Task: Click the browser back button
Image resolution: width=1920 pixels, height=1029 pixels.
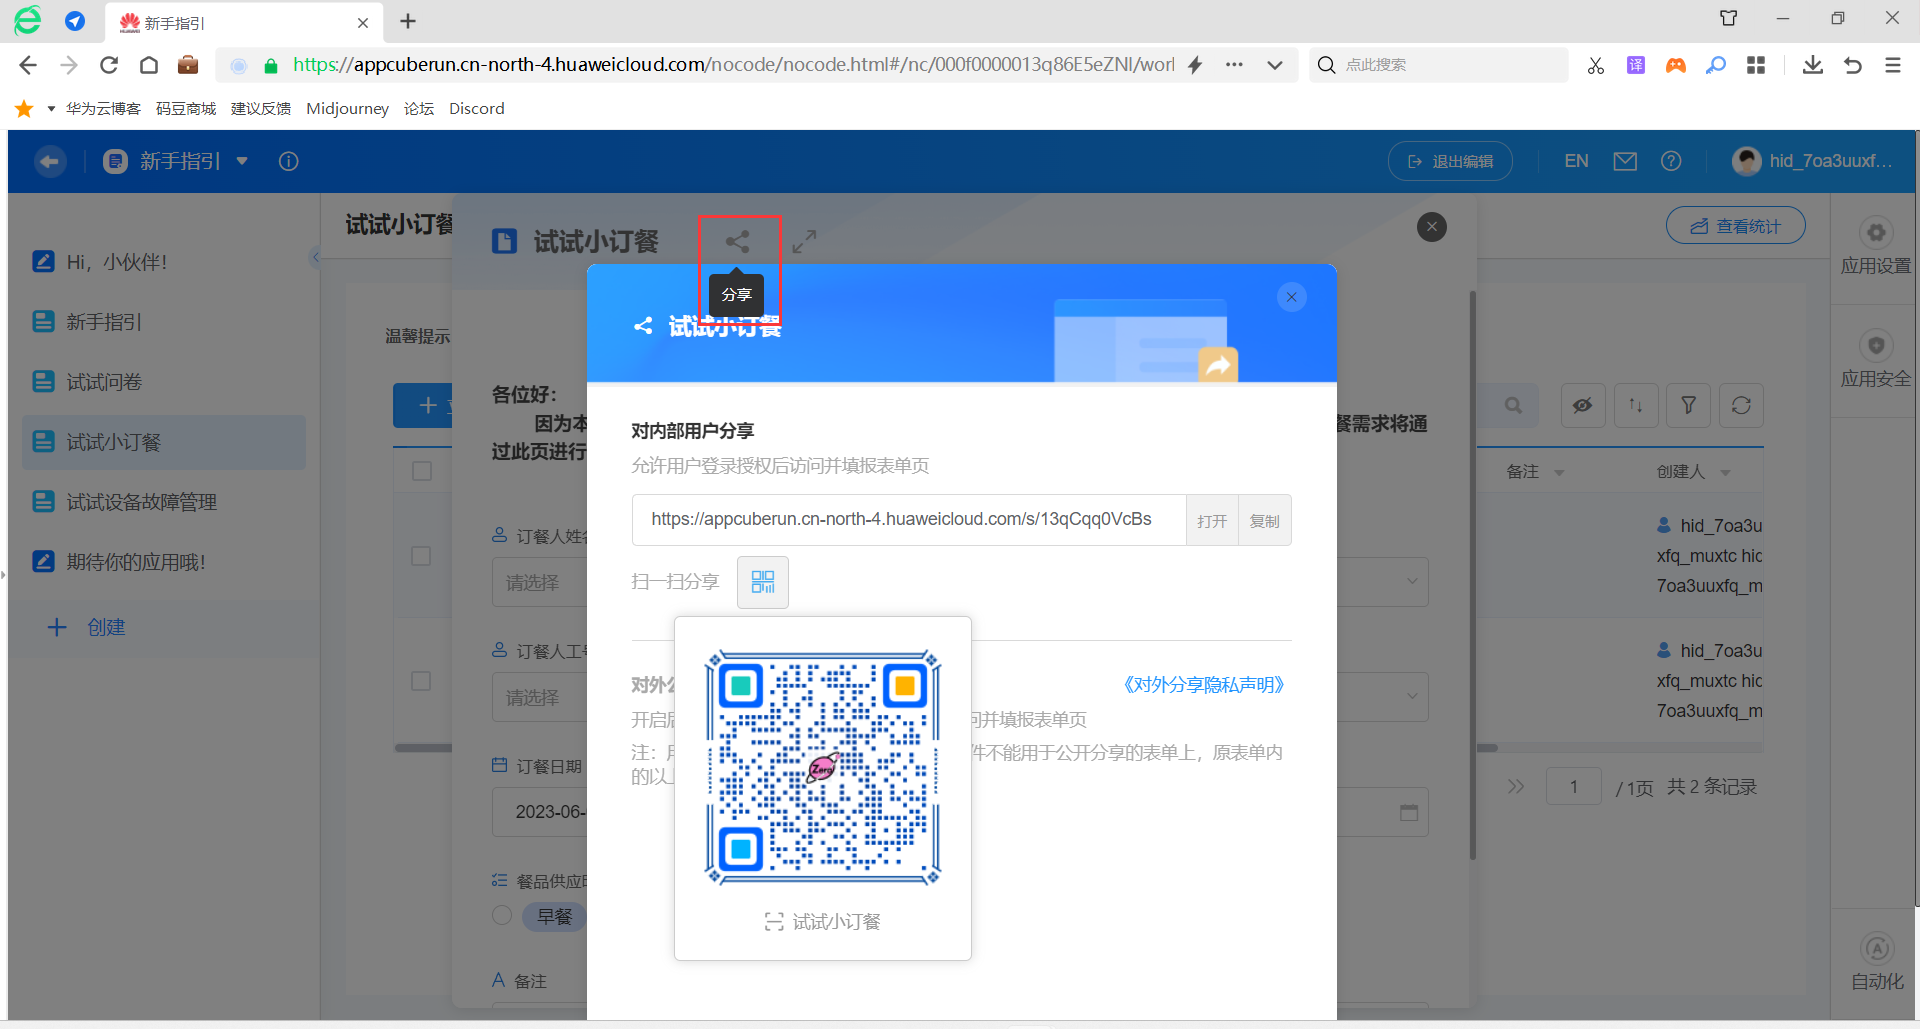Action: (x=28, y=65)
